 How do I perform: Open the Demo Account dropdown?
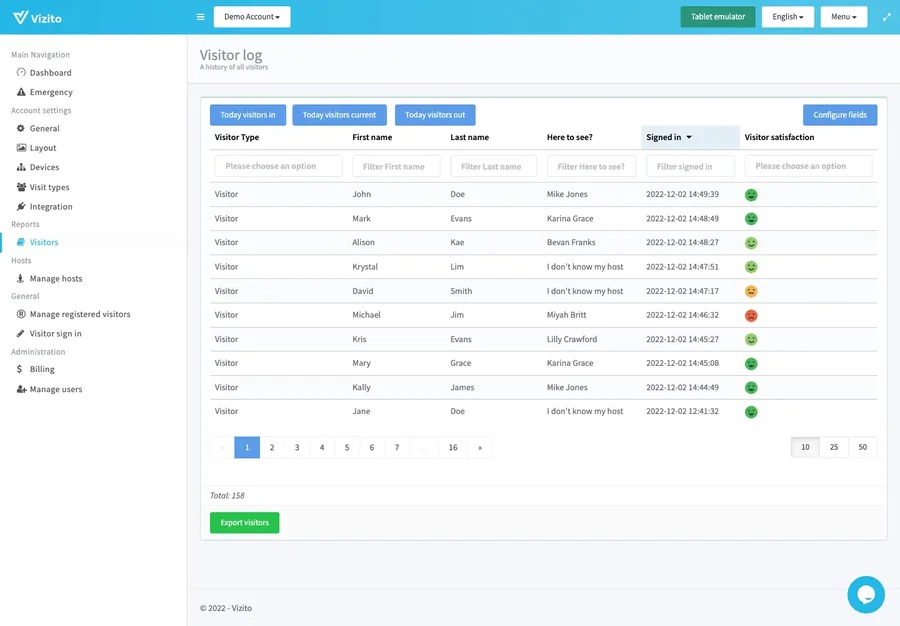[x=252, y=17]
